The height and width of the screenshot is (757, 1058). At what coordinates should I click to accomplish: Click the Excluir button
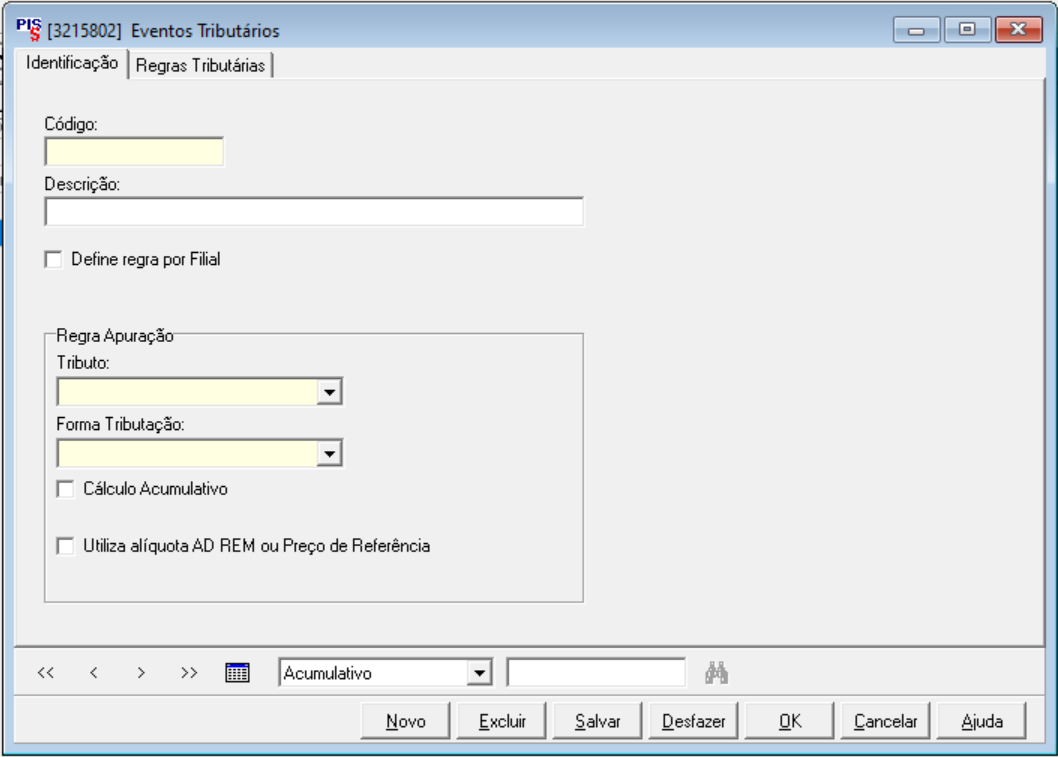[x=501, y=721]
